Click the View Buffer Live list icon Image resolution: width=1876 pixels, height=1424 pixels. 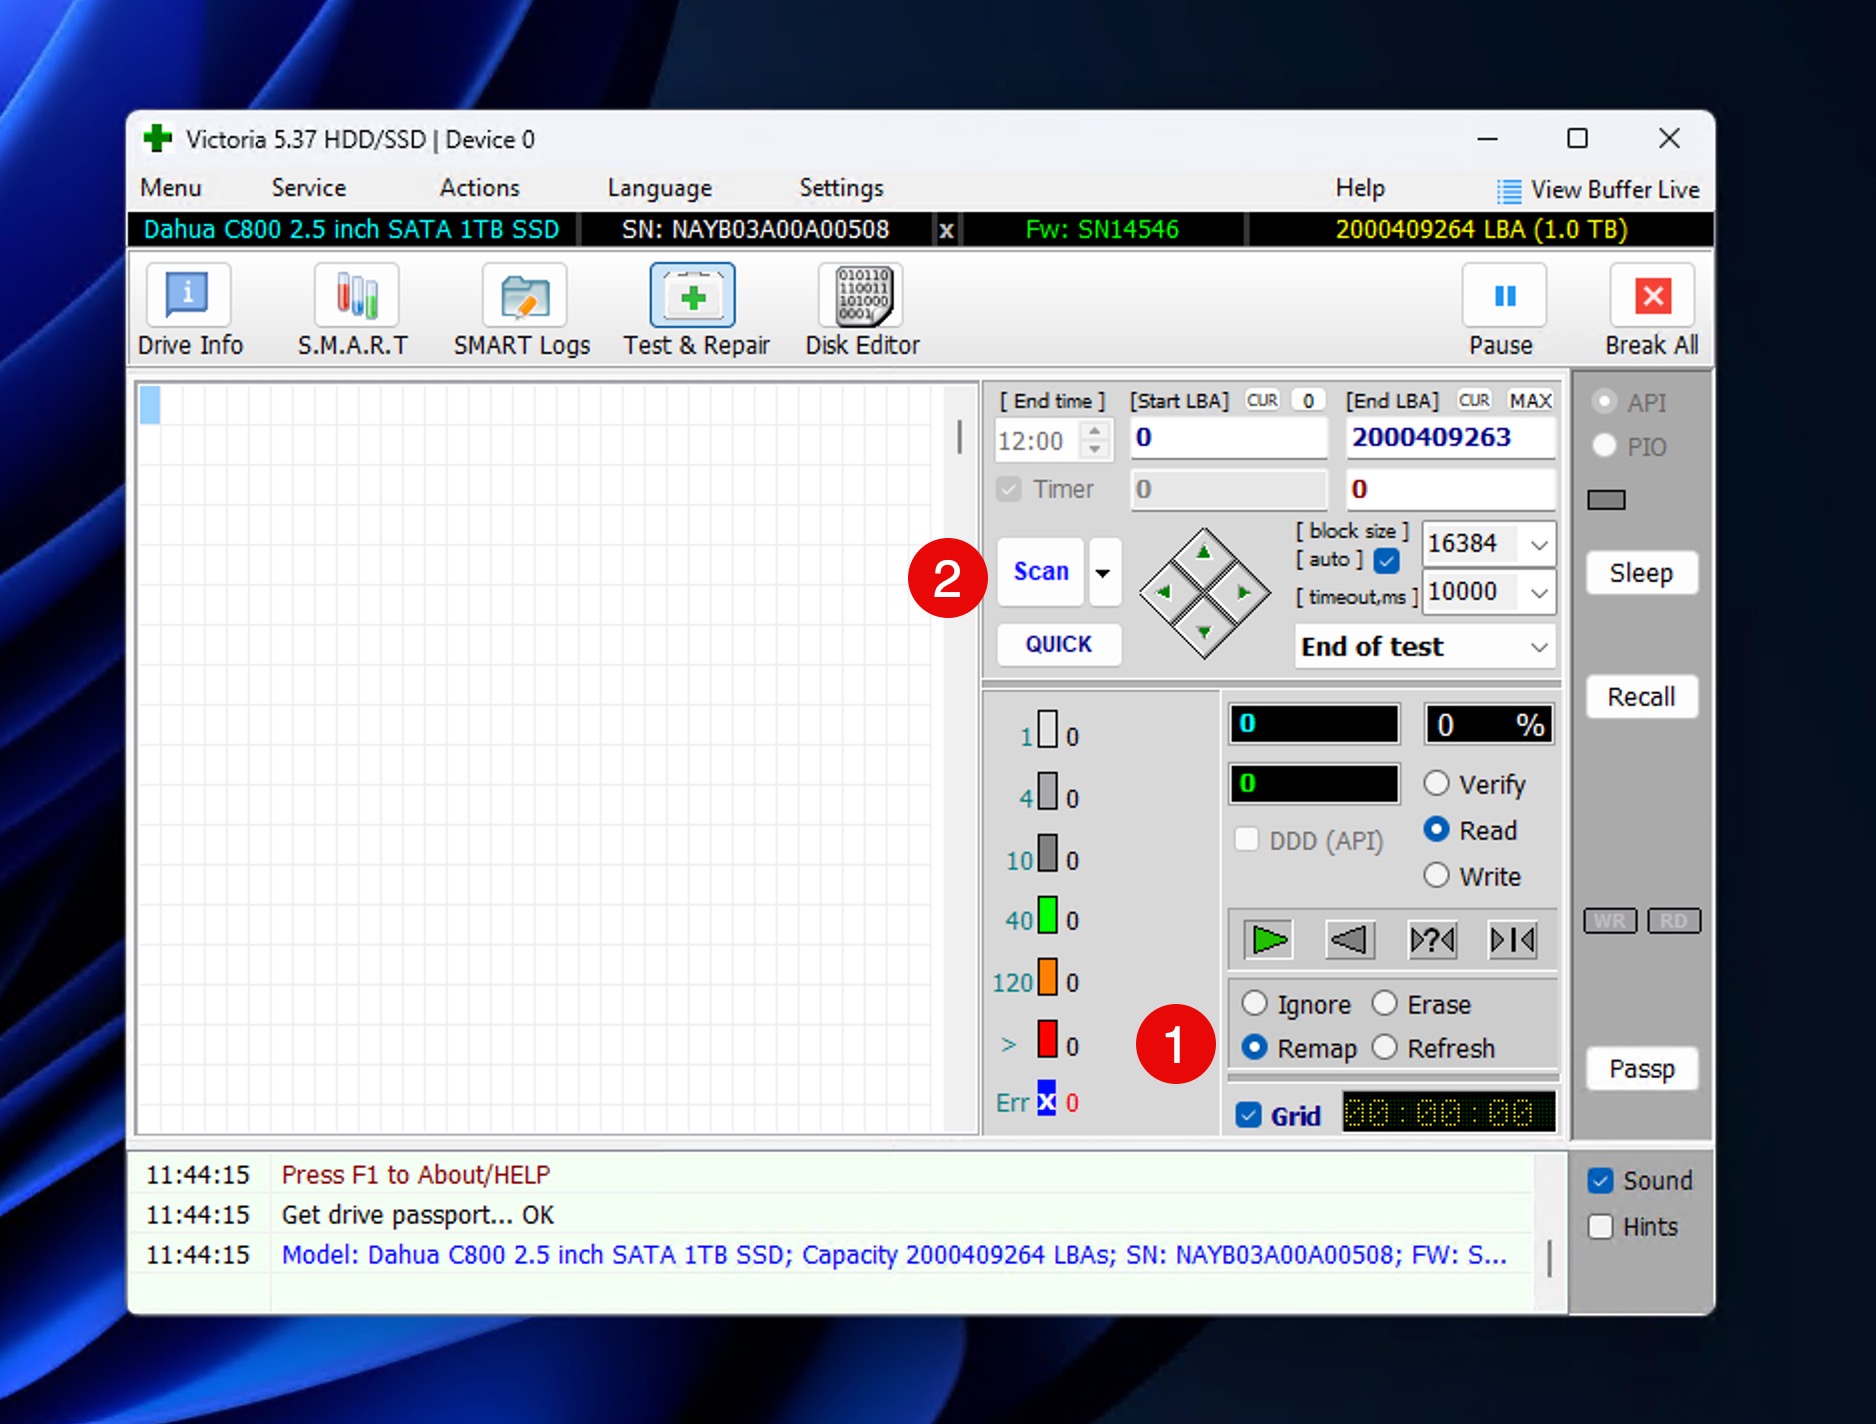tap(1509, 190)
